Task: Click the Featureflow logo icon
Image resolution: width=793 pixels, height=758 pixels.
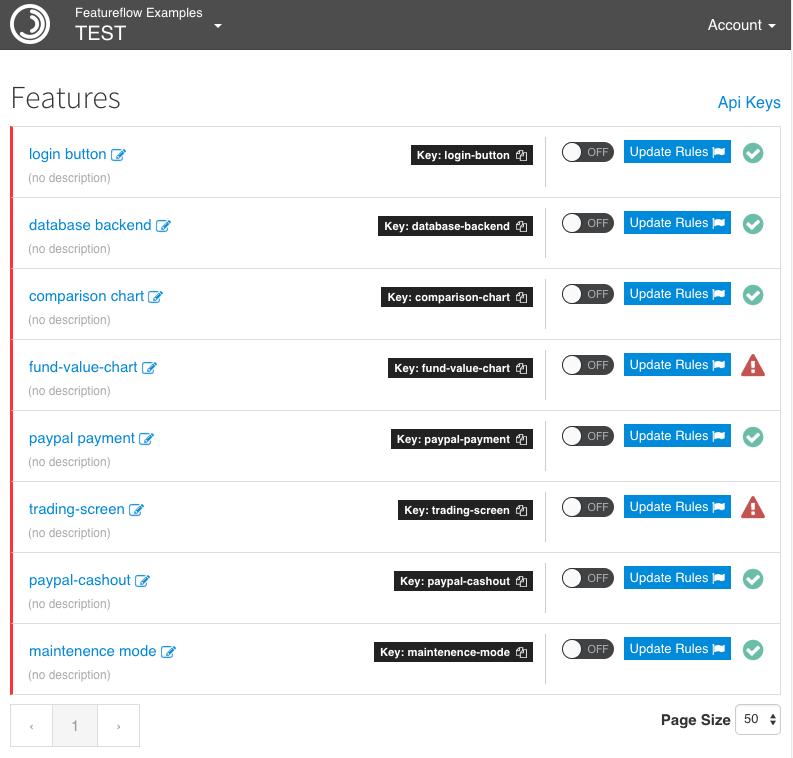Action: (30, 25)
